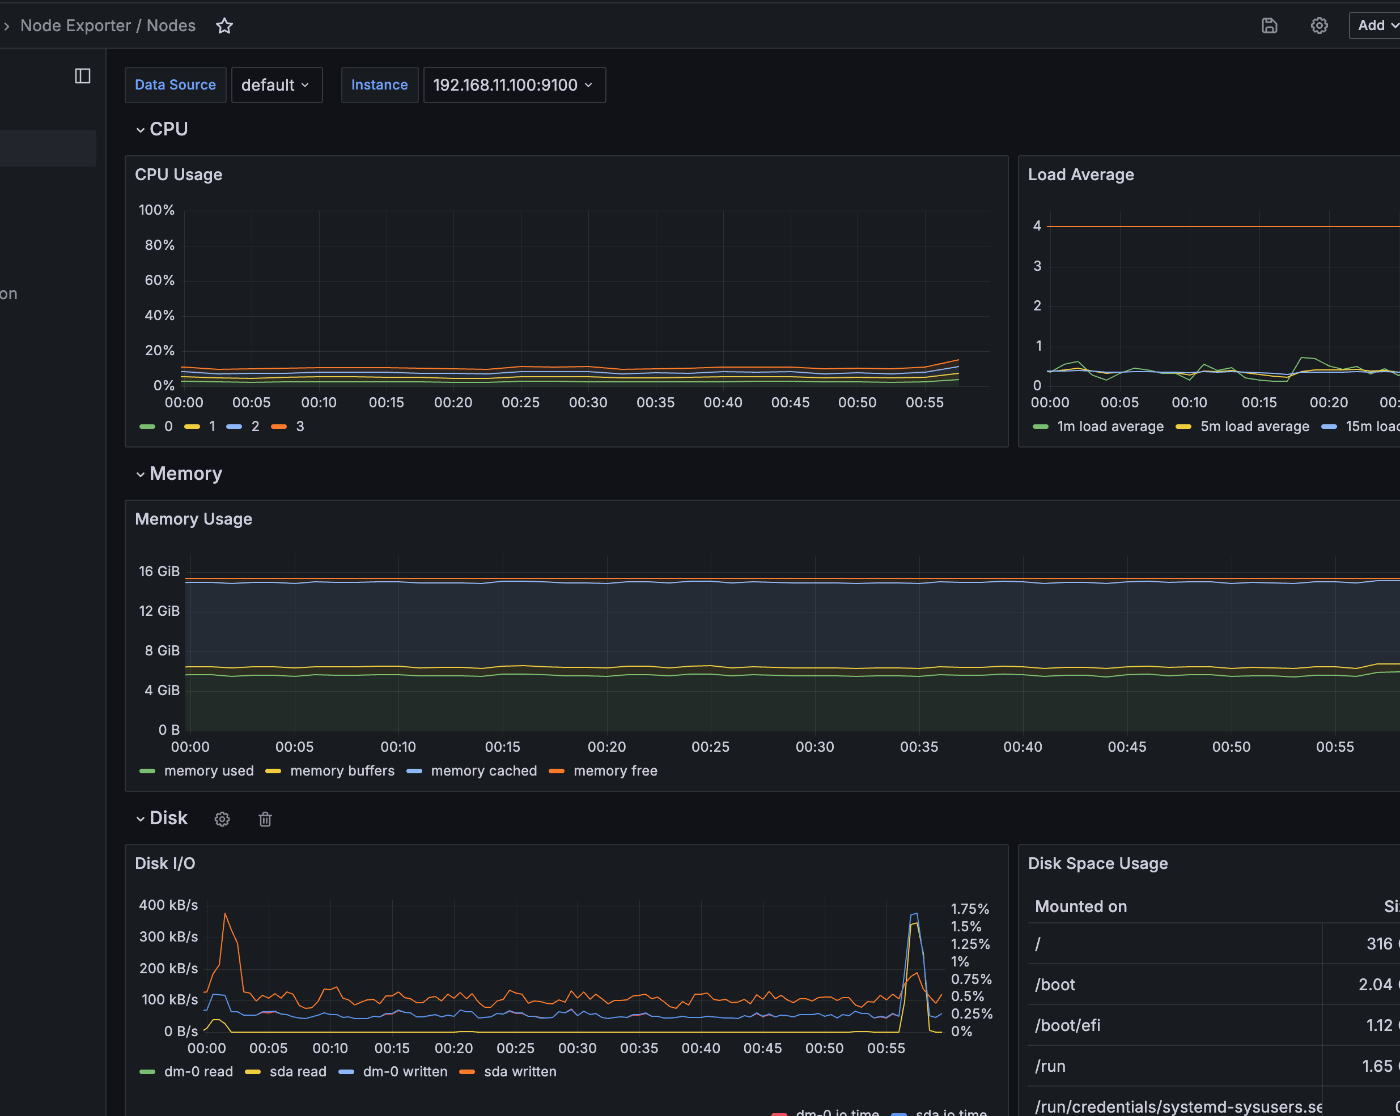Click the 400 kB/s axis label in Disk I/O
The width and height of the screenshot is (1400, 1116).
168,906
